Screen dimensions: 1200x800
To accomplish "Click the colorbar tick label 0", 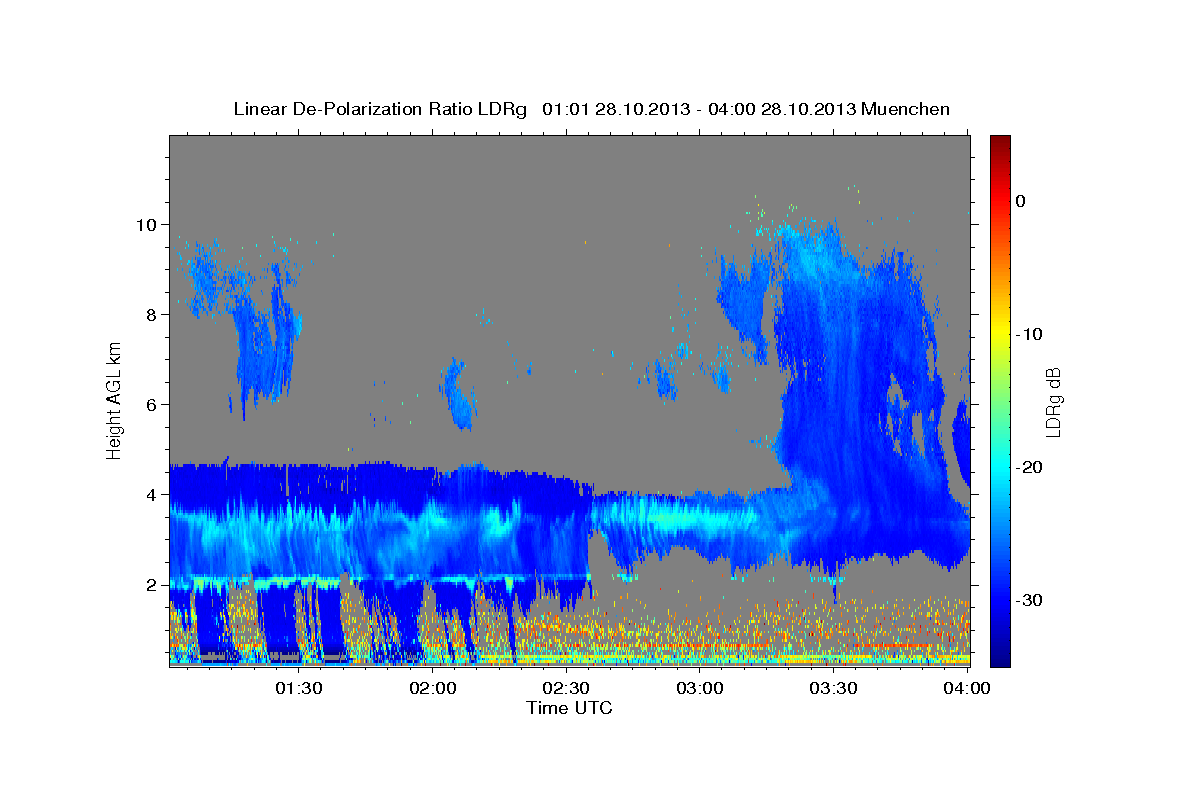I will [x=1021, y=201].
